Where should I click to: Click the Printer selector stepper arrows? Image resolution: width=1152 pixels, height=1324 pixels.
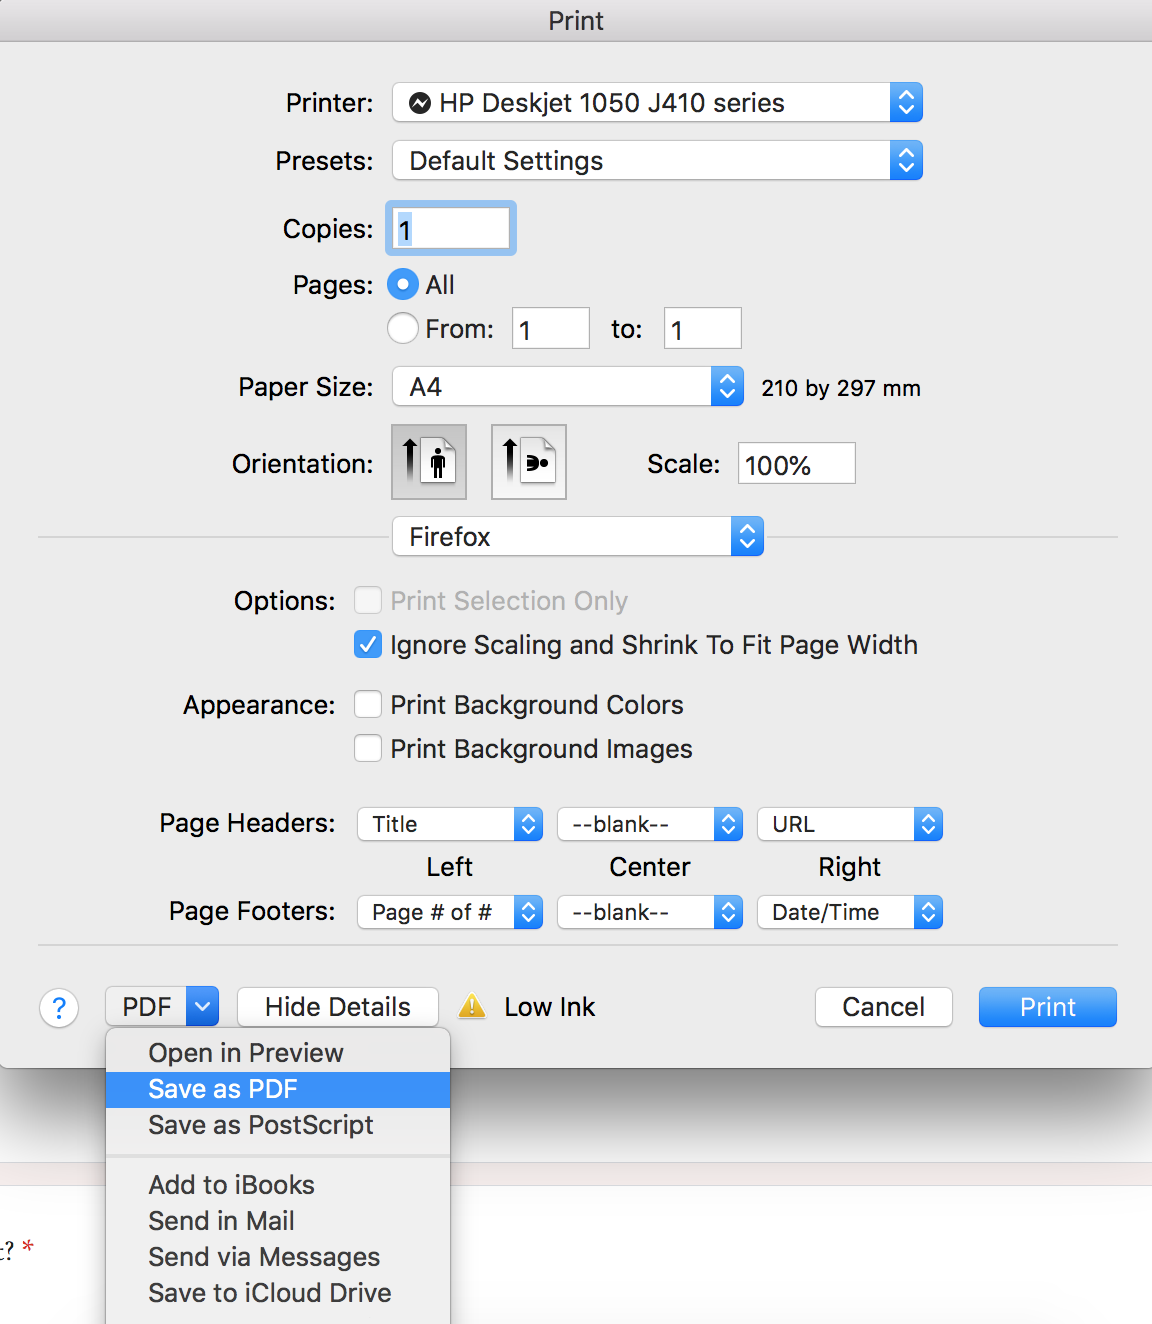906,102
